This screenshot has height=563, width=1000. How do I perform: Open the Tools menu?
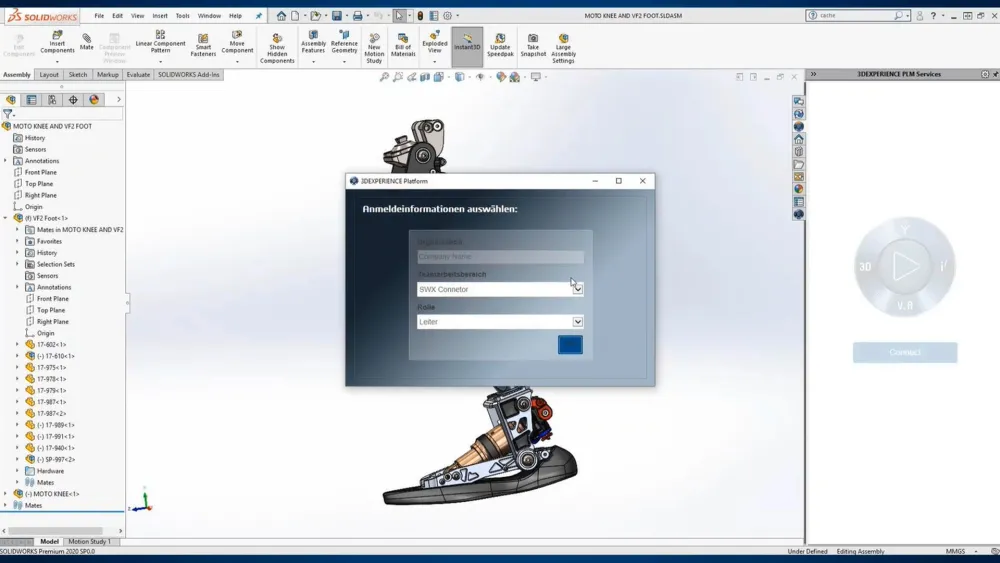[182, 15]
